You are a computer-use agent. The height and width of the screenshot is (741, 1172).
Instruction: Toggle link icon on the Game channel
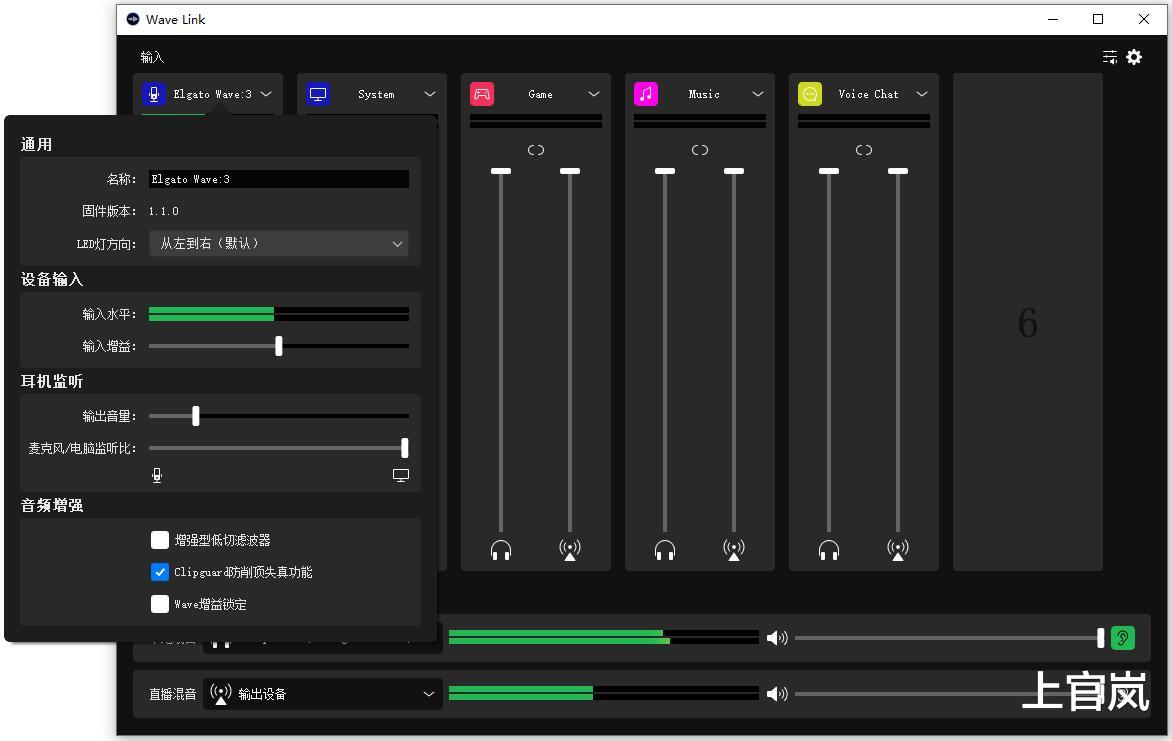(536, 150)
